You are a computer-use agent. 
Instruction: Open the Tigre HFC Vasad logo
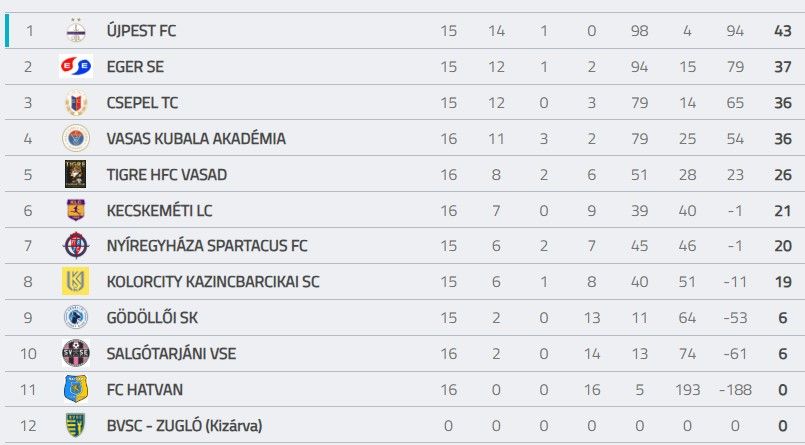[76, 174]
